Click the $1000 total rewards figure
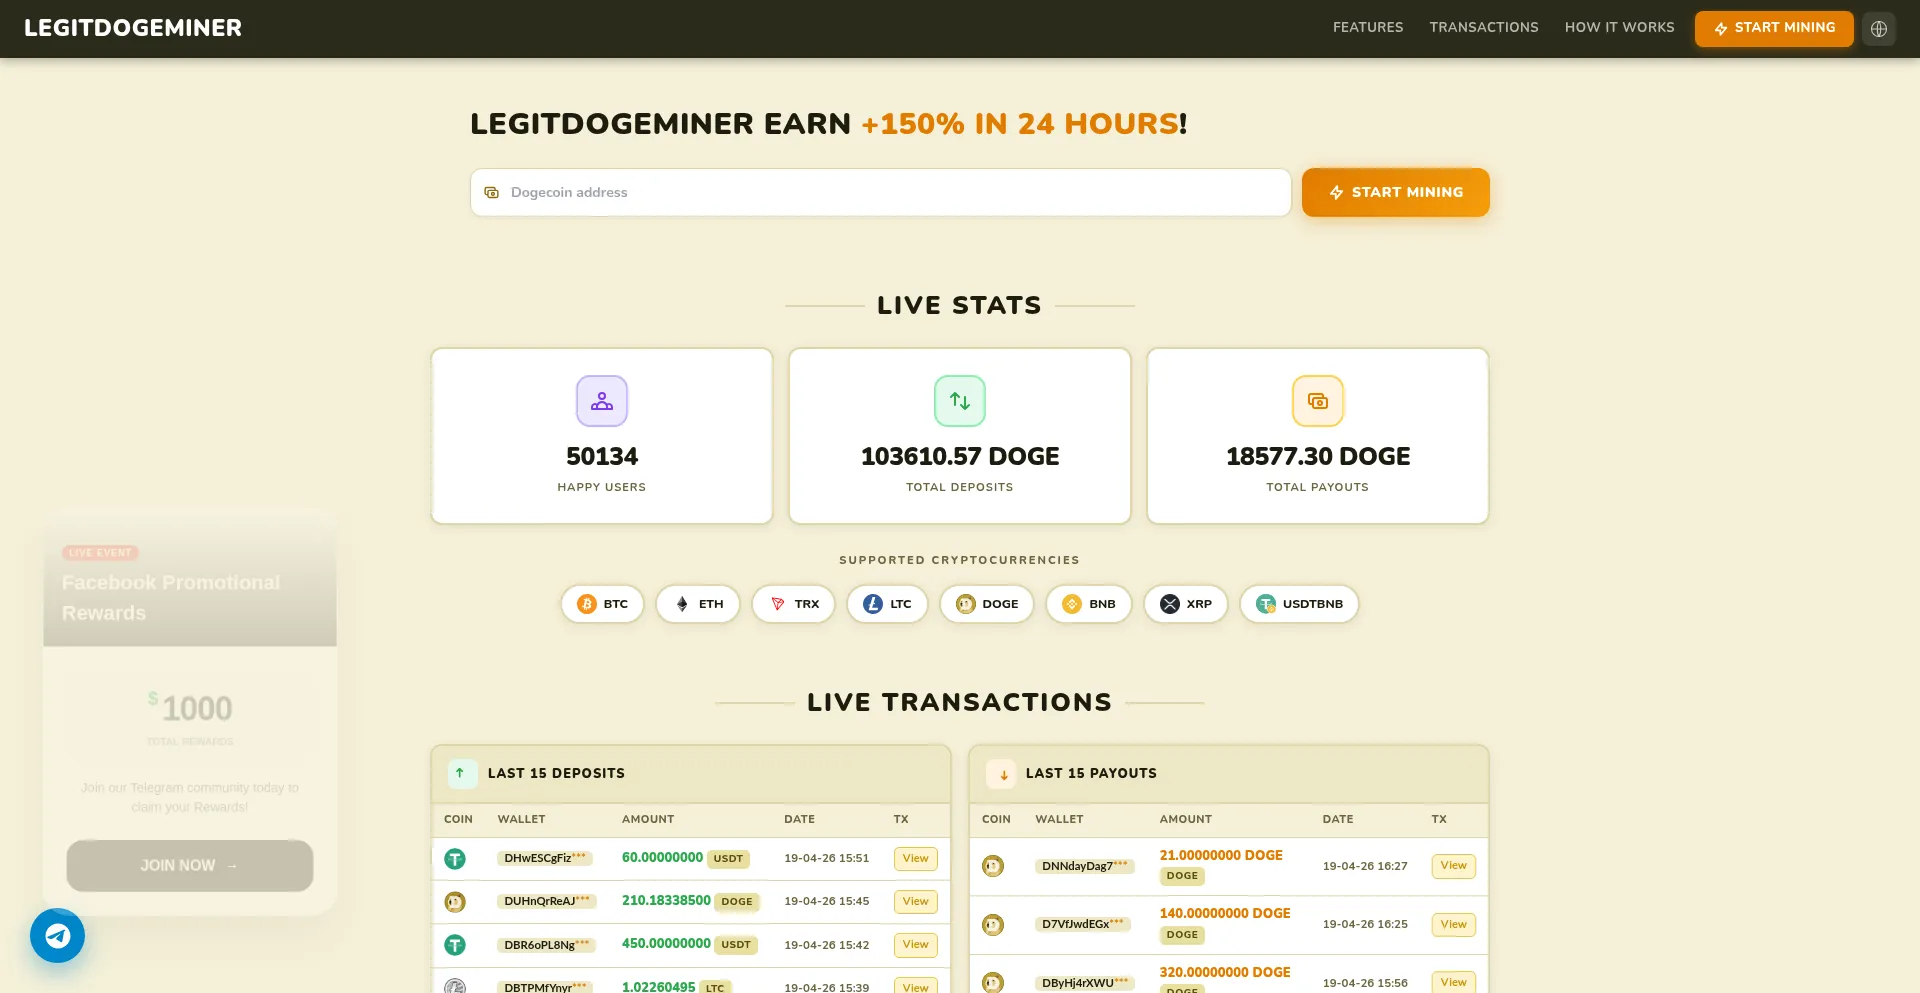Viewport: 1920px width, 993px height. 190,708
